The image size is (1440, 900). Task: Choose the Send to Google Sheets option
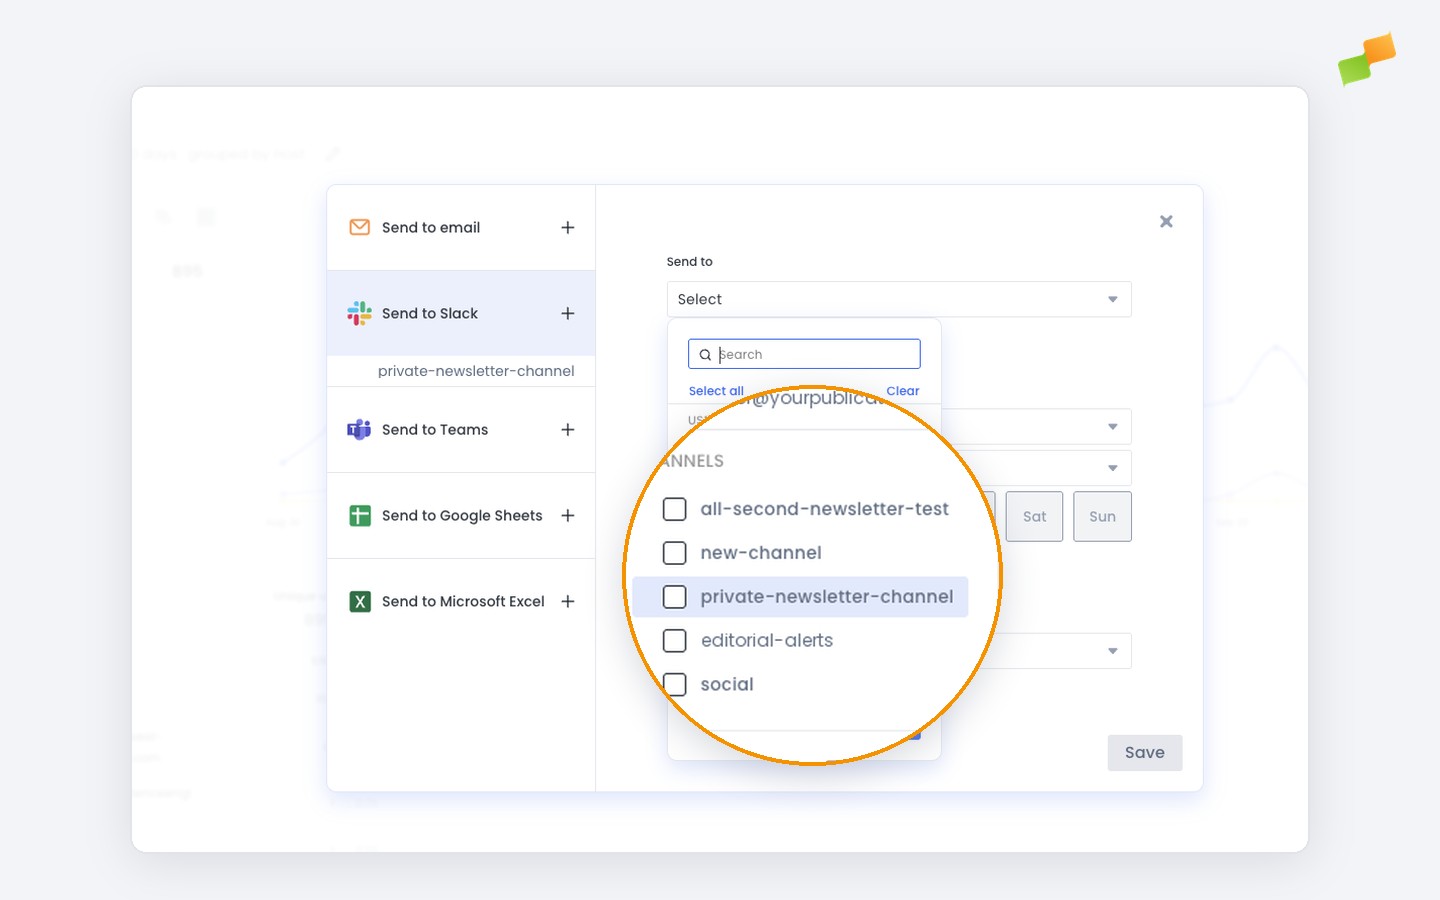[x=461, y=515]
